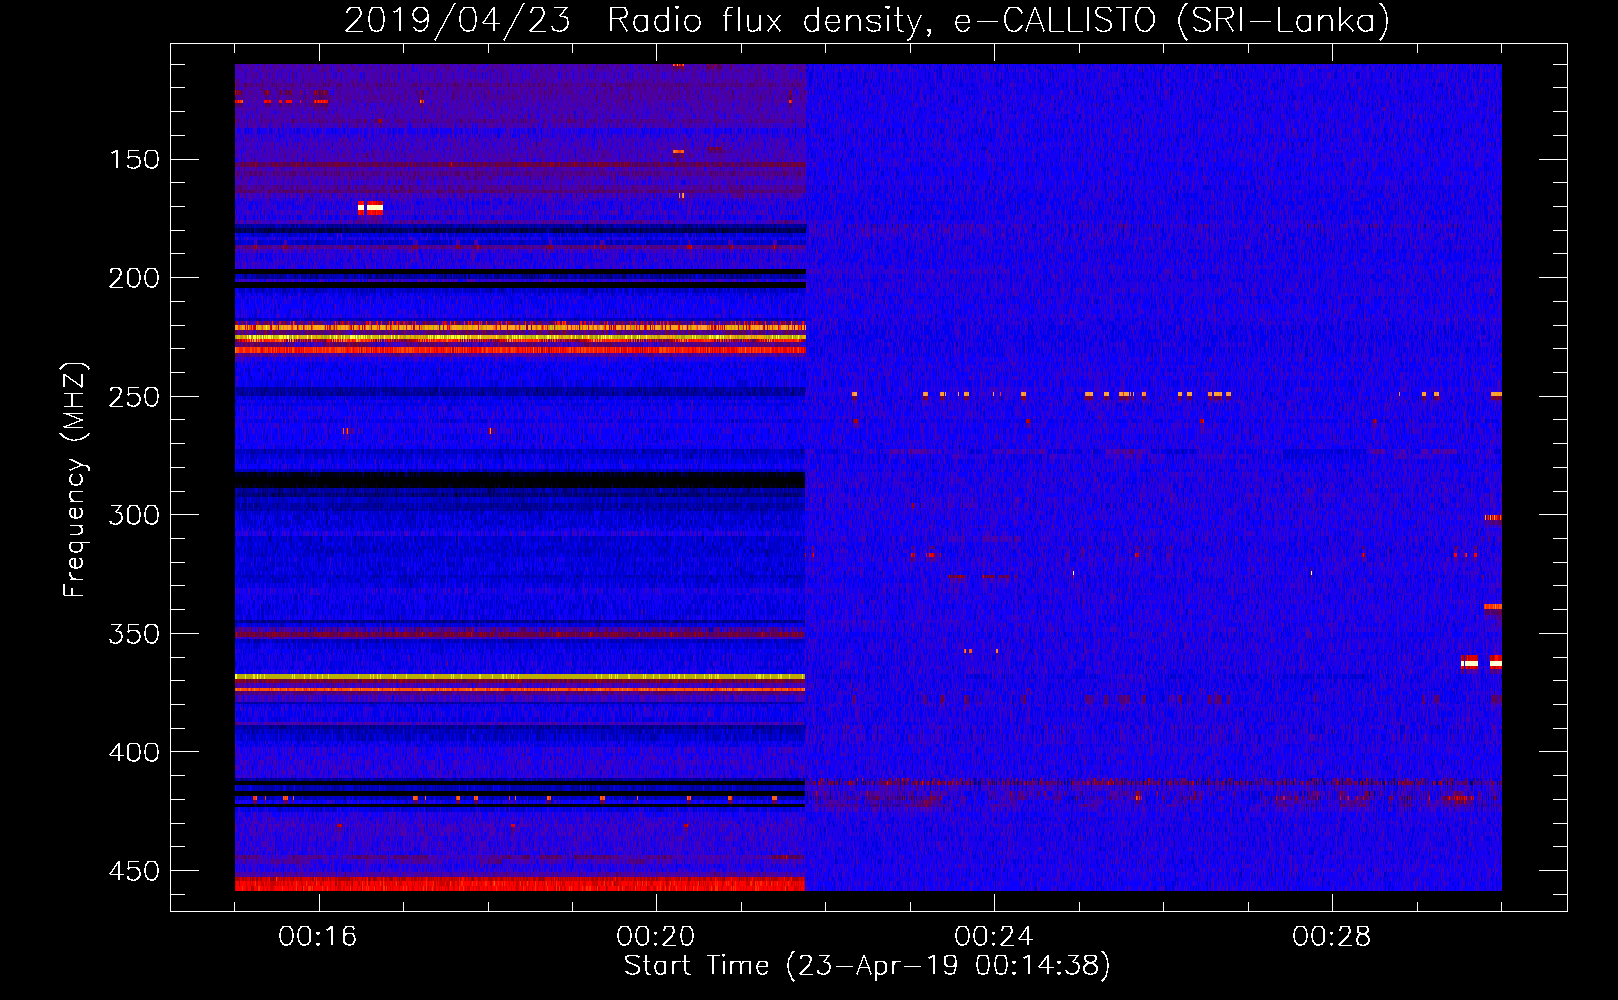Click the wide black band near 285 MHz
The image size is (1618, 1000).
coord(520,479)
